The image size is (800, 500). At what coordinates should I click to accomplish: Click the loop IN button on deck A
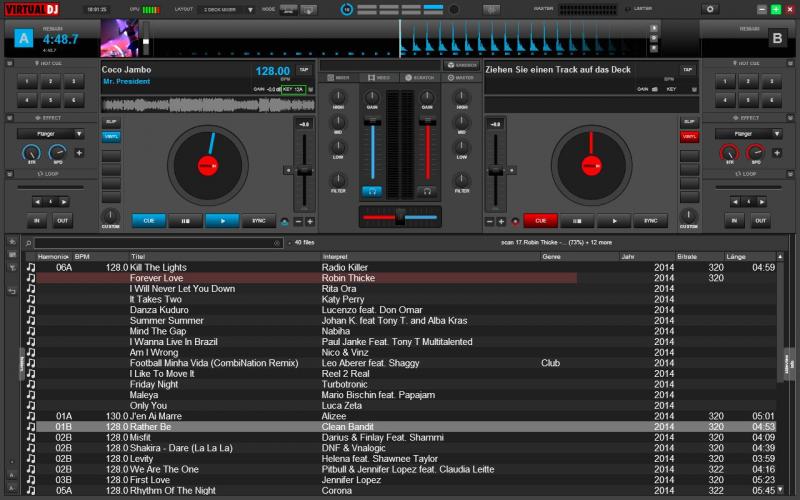click(x=37, y=220)
